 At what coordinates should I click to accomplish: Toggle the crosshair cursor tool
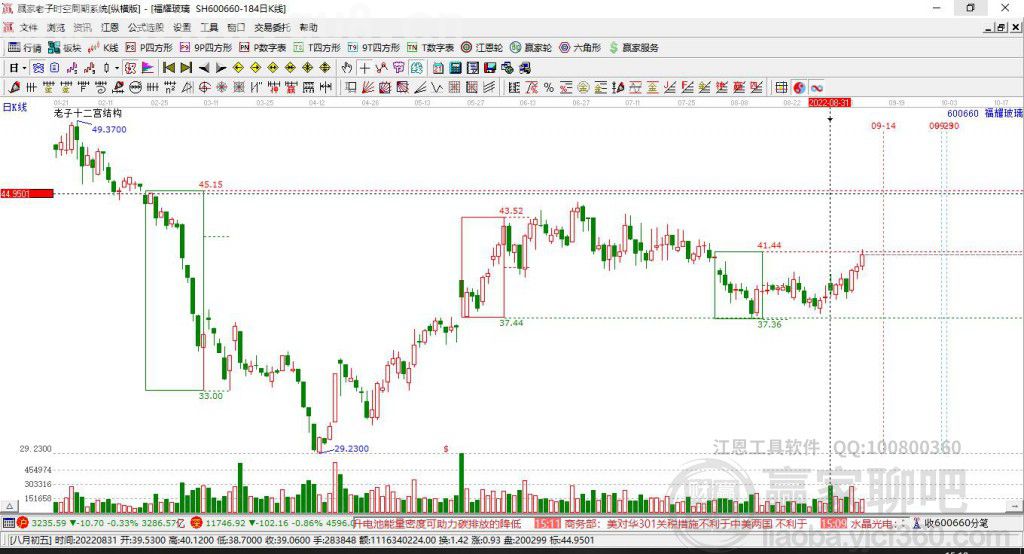click(x=364, y=68)
